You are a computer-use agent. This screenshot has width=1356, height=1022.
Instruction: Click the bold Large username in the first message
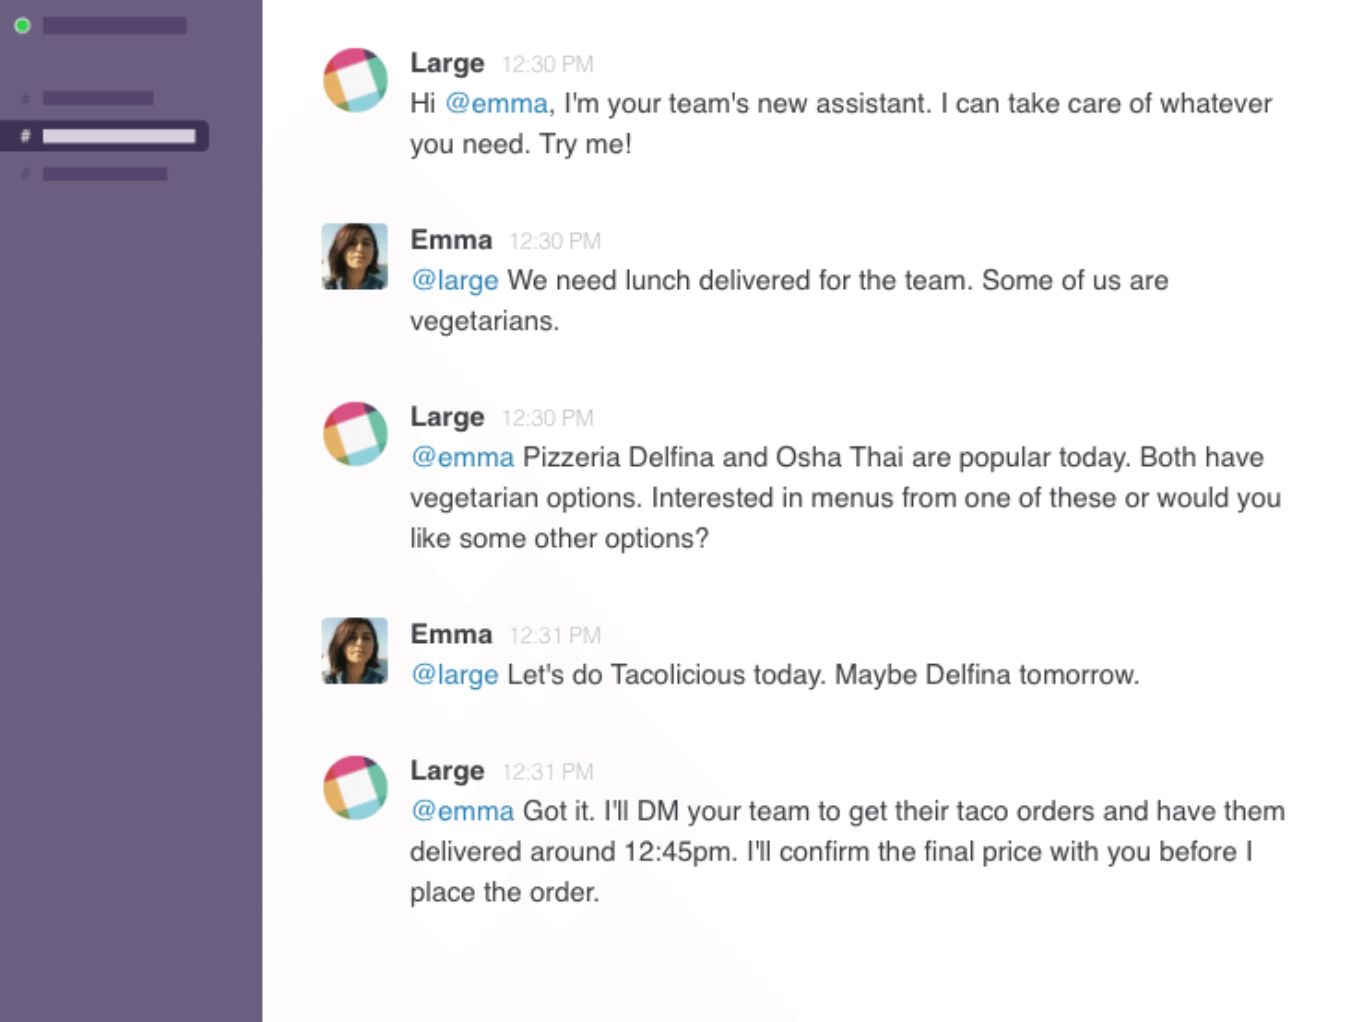point(446,62)
